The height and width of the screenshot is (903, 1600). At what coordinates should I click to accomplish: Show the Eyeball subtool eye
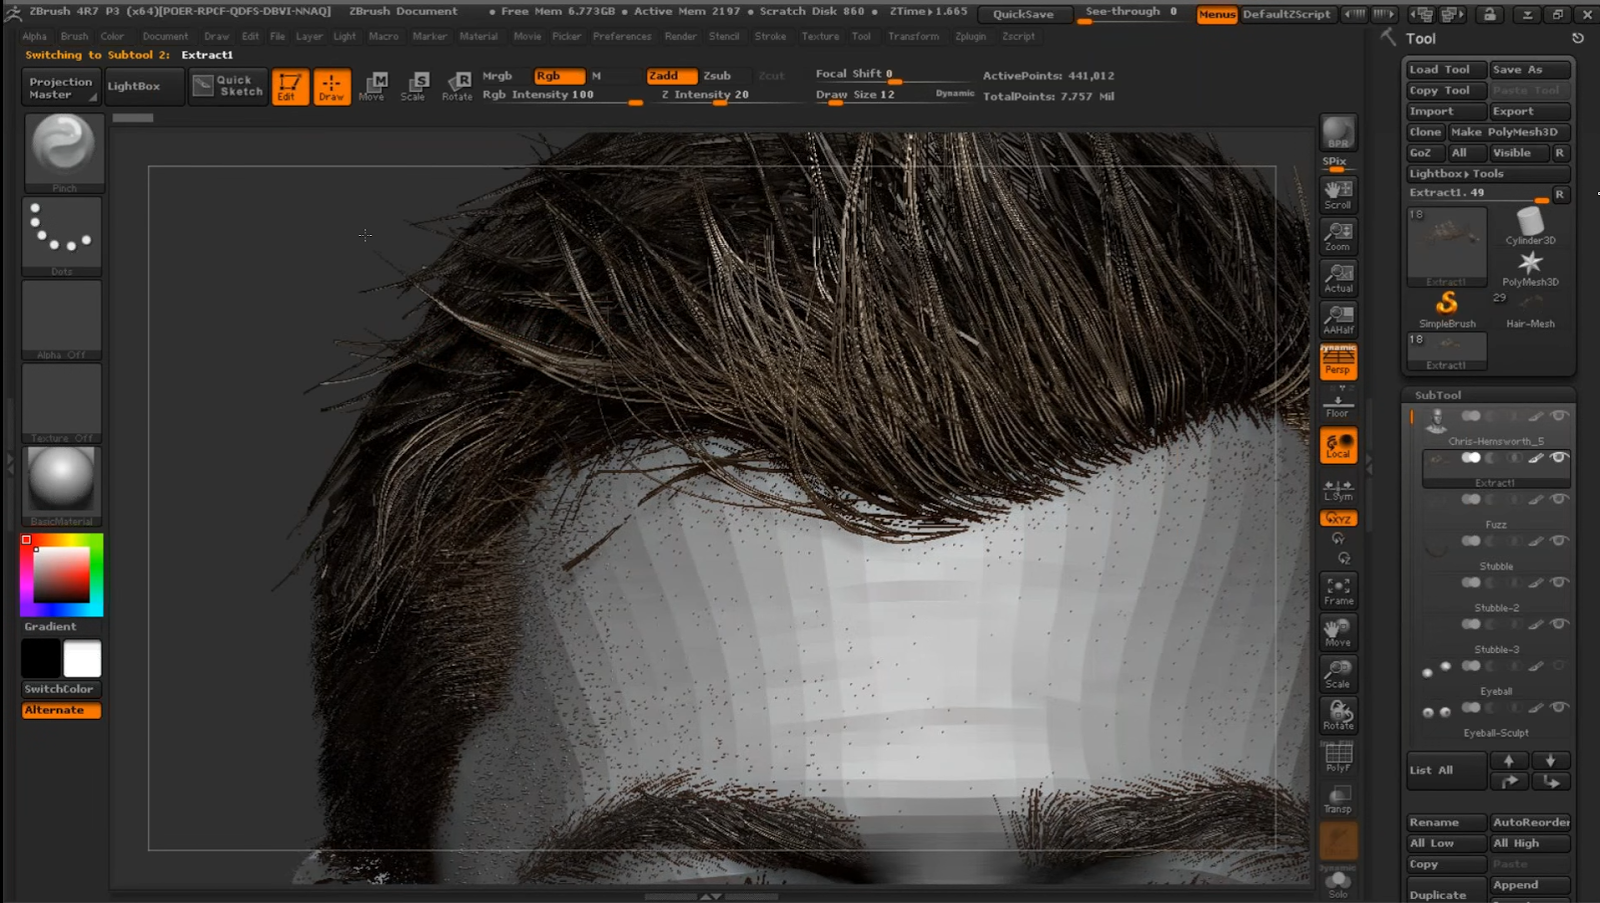1559,666
